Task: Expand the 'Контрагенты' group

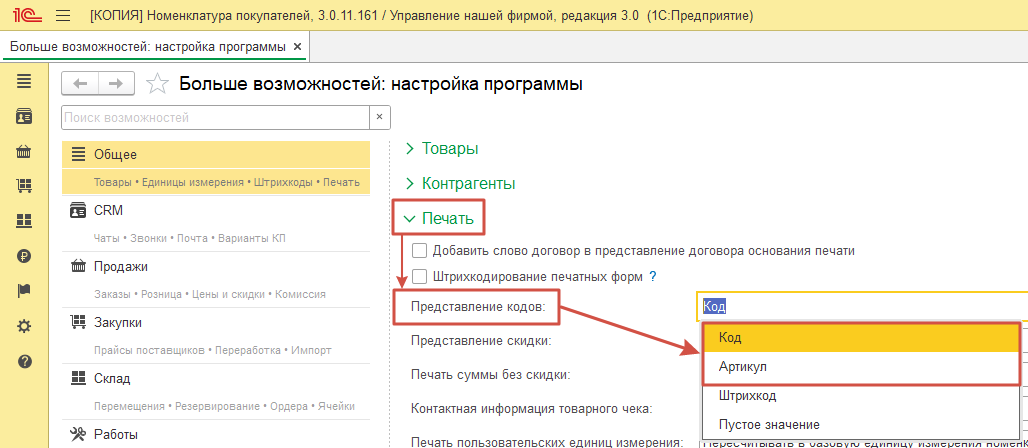Action: pyautogui.click(x=460, y=182)
